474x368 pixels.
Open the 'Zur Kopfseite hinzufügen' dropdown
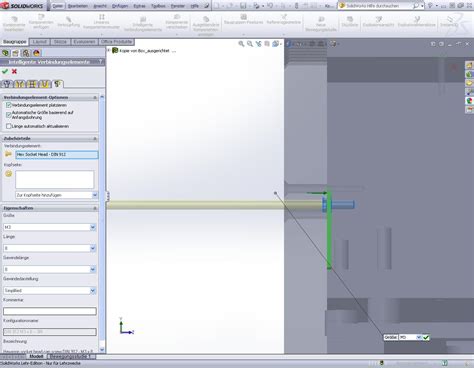click(56, 195)
